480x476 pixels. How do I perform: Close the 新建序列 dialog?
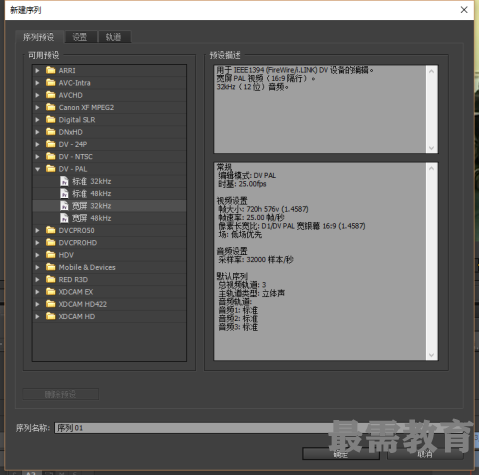pyautogui.click(x=464, y=10)
